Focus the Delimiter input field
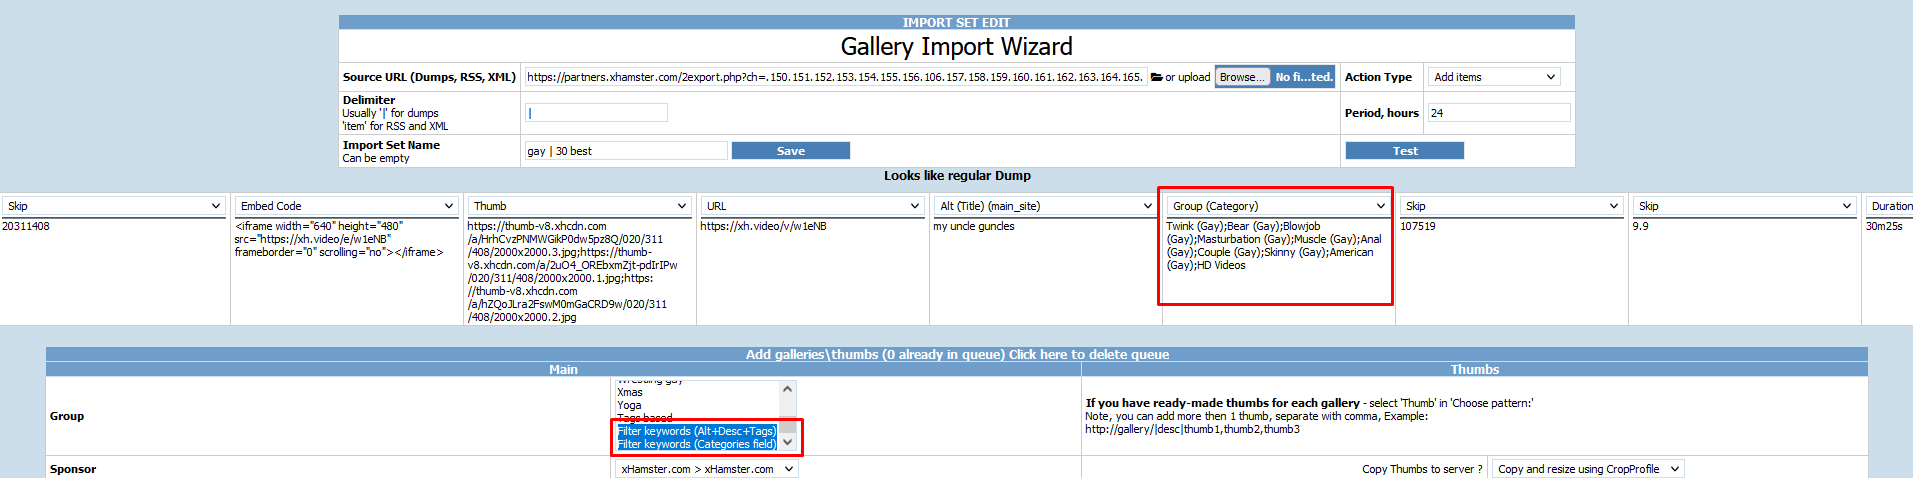Image resolution: width=1913 pixels, height=478 pixels. (x=596, y=113)
